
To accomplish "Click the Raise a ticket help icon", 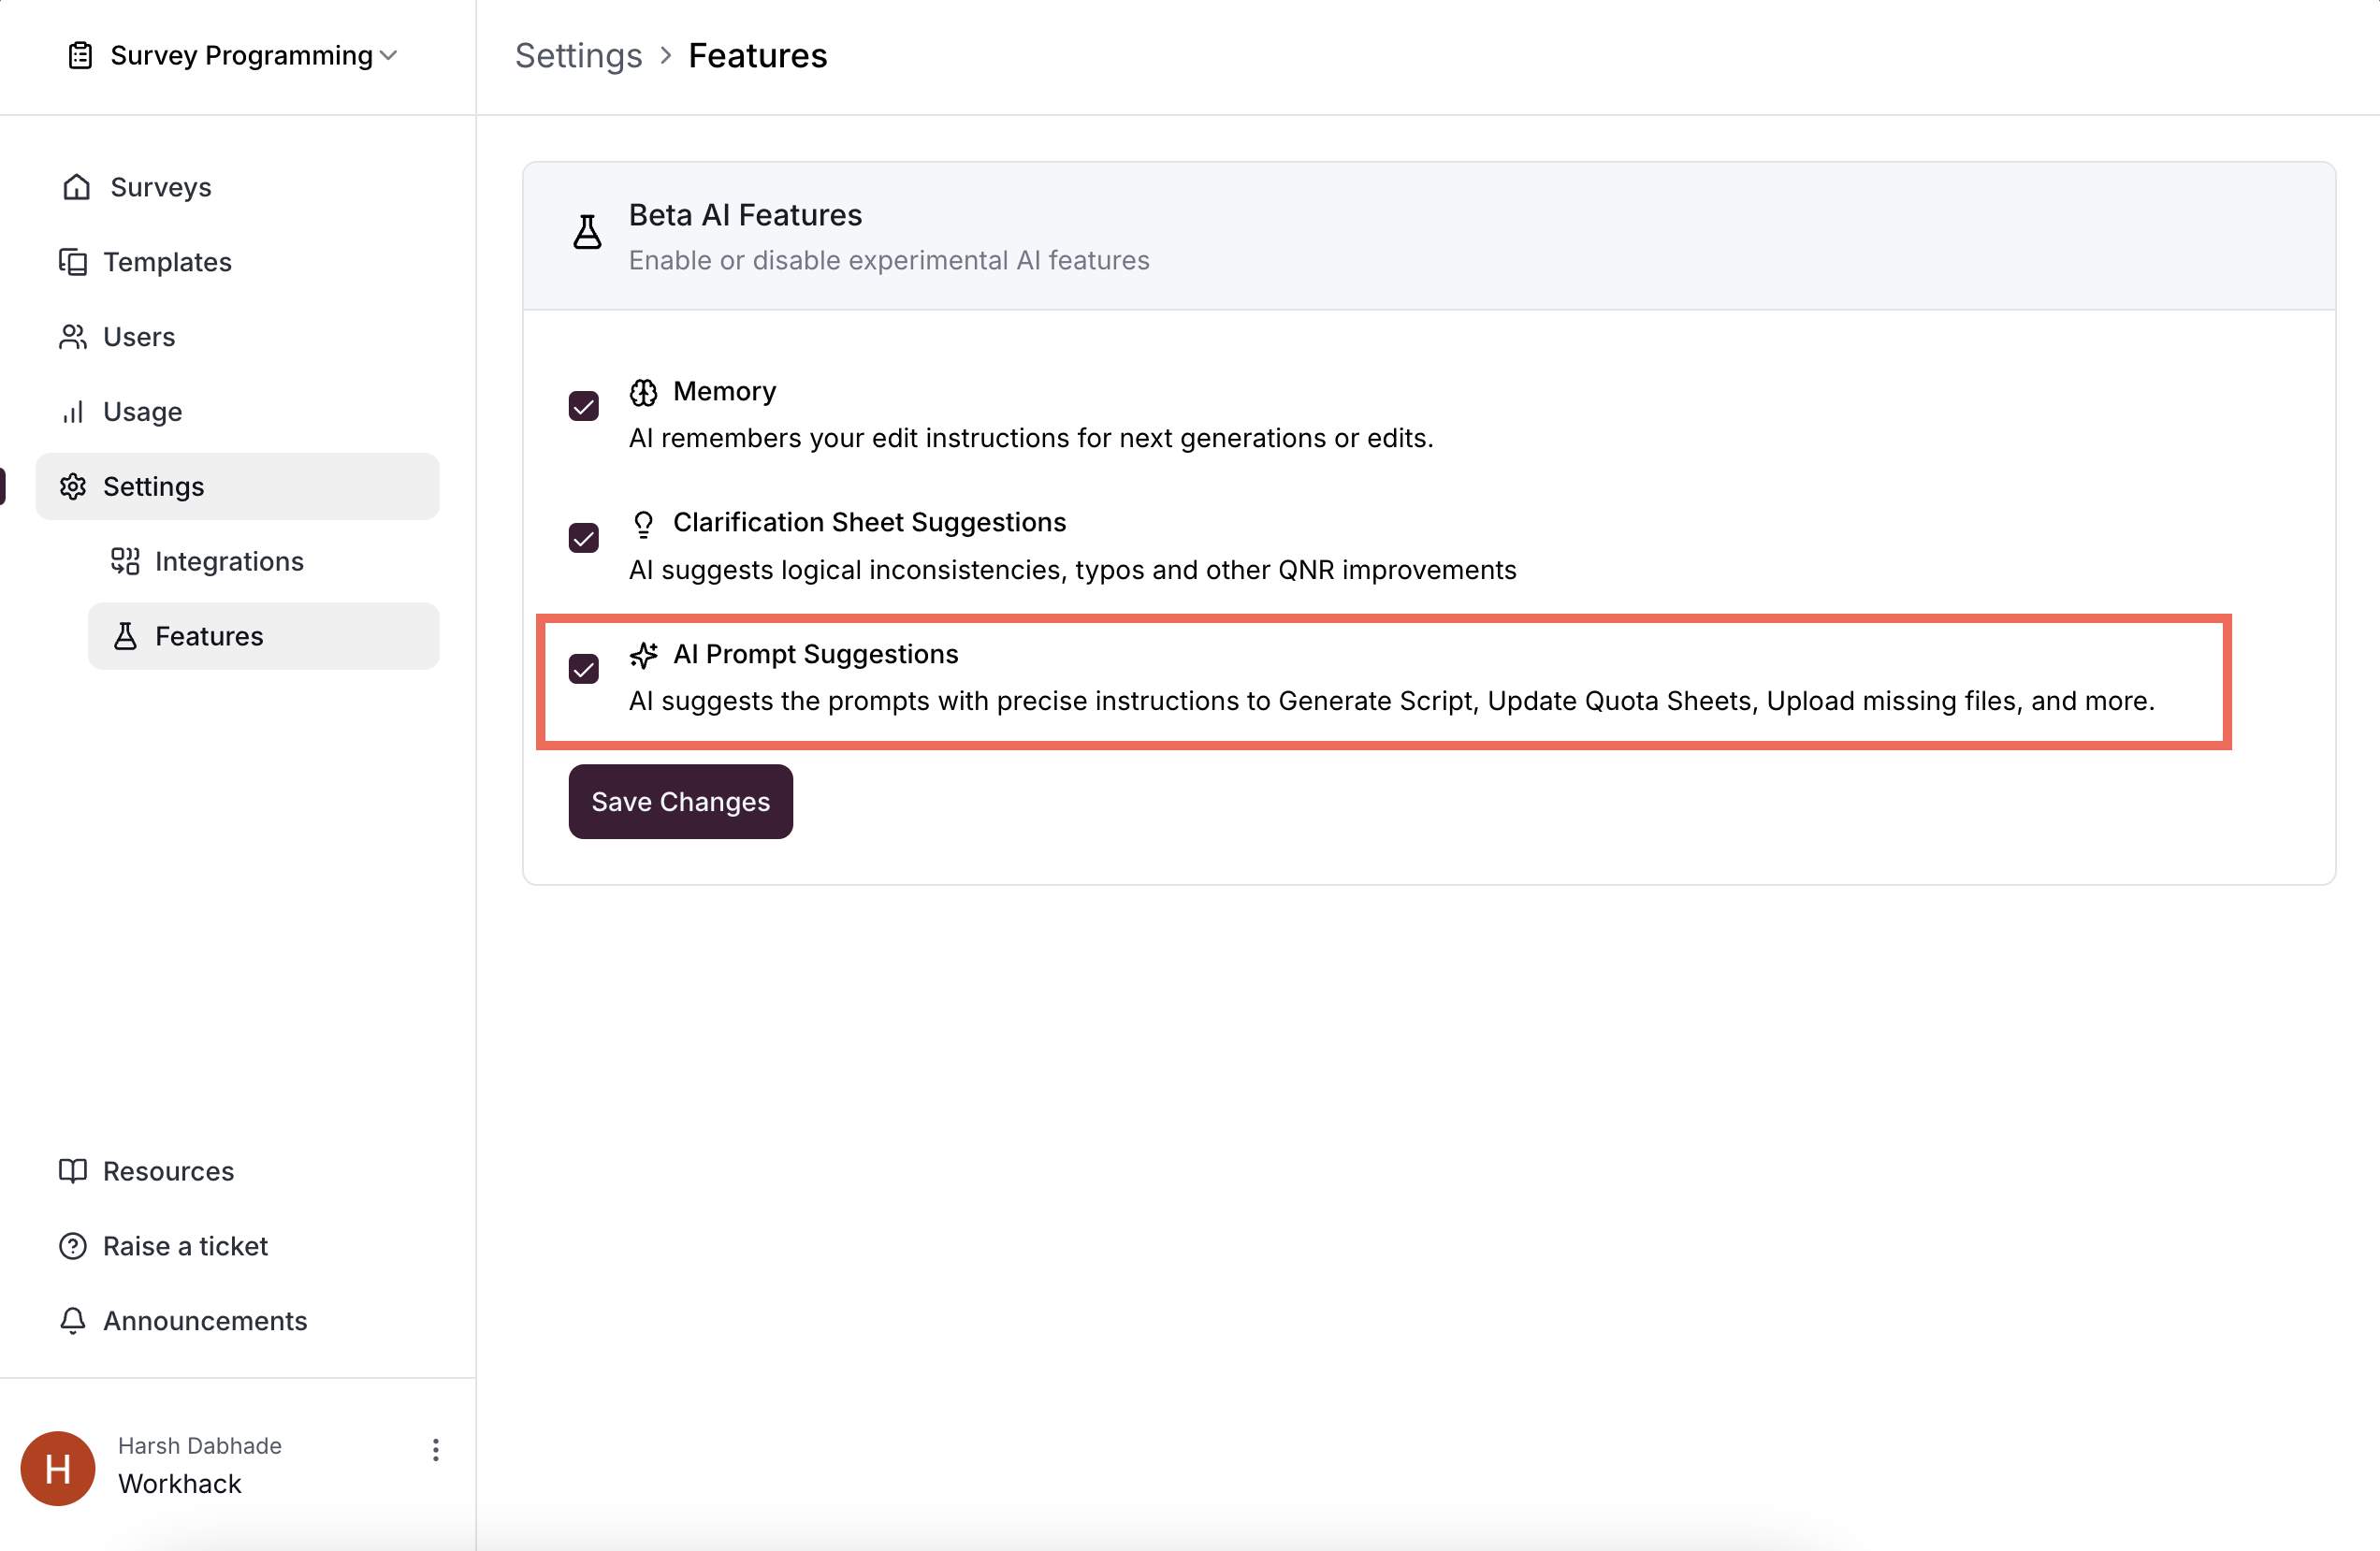I will (73, 1246).
